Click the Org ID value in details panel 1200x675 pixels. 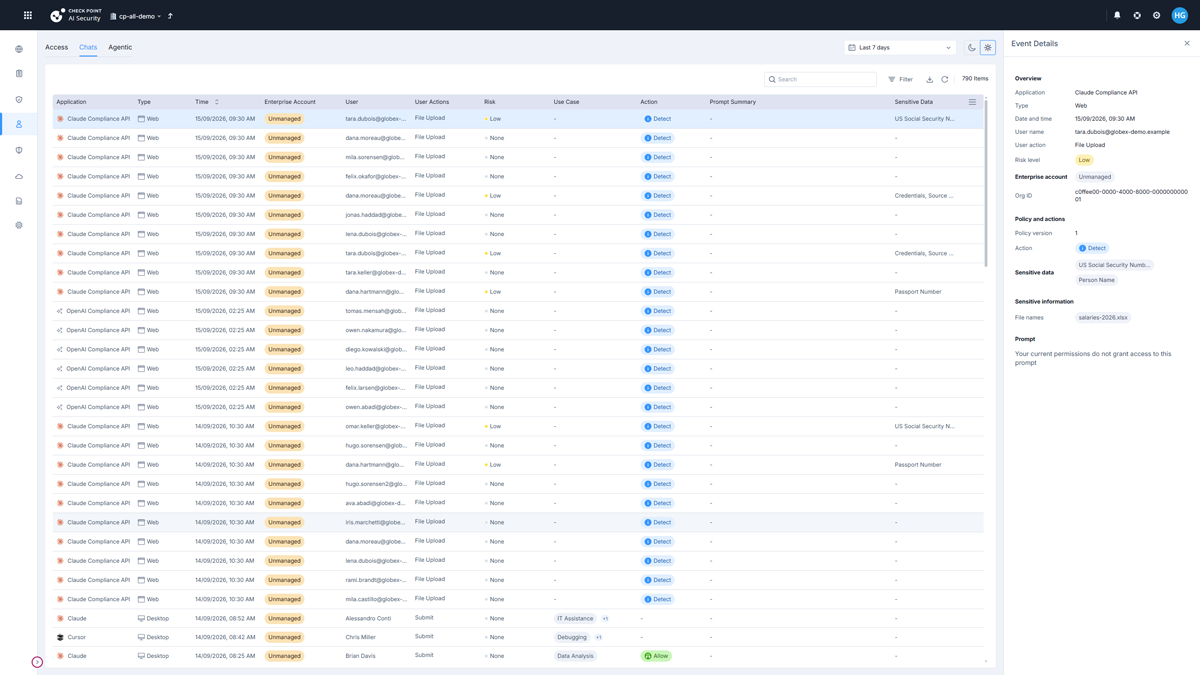pos(1131,195)
